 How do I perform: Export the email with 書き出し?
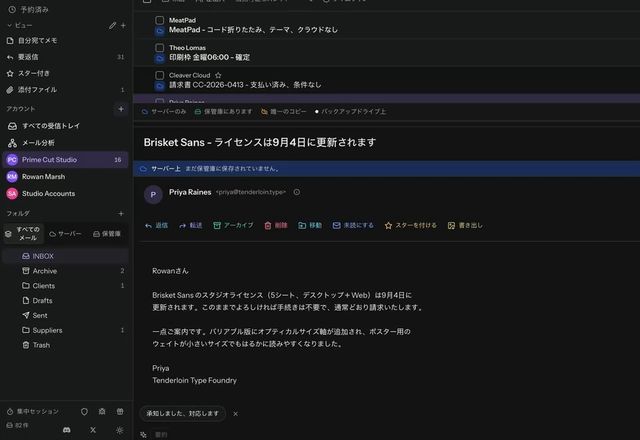[465, 225]
